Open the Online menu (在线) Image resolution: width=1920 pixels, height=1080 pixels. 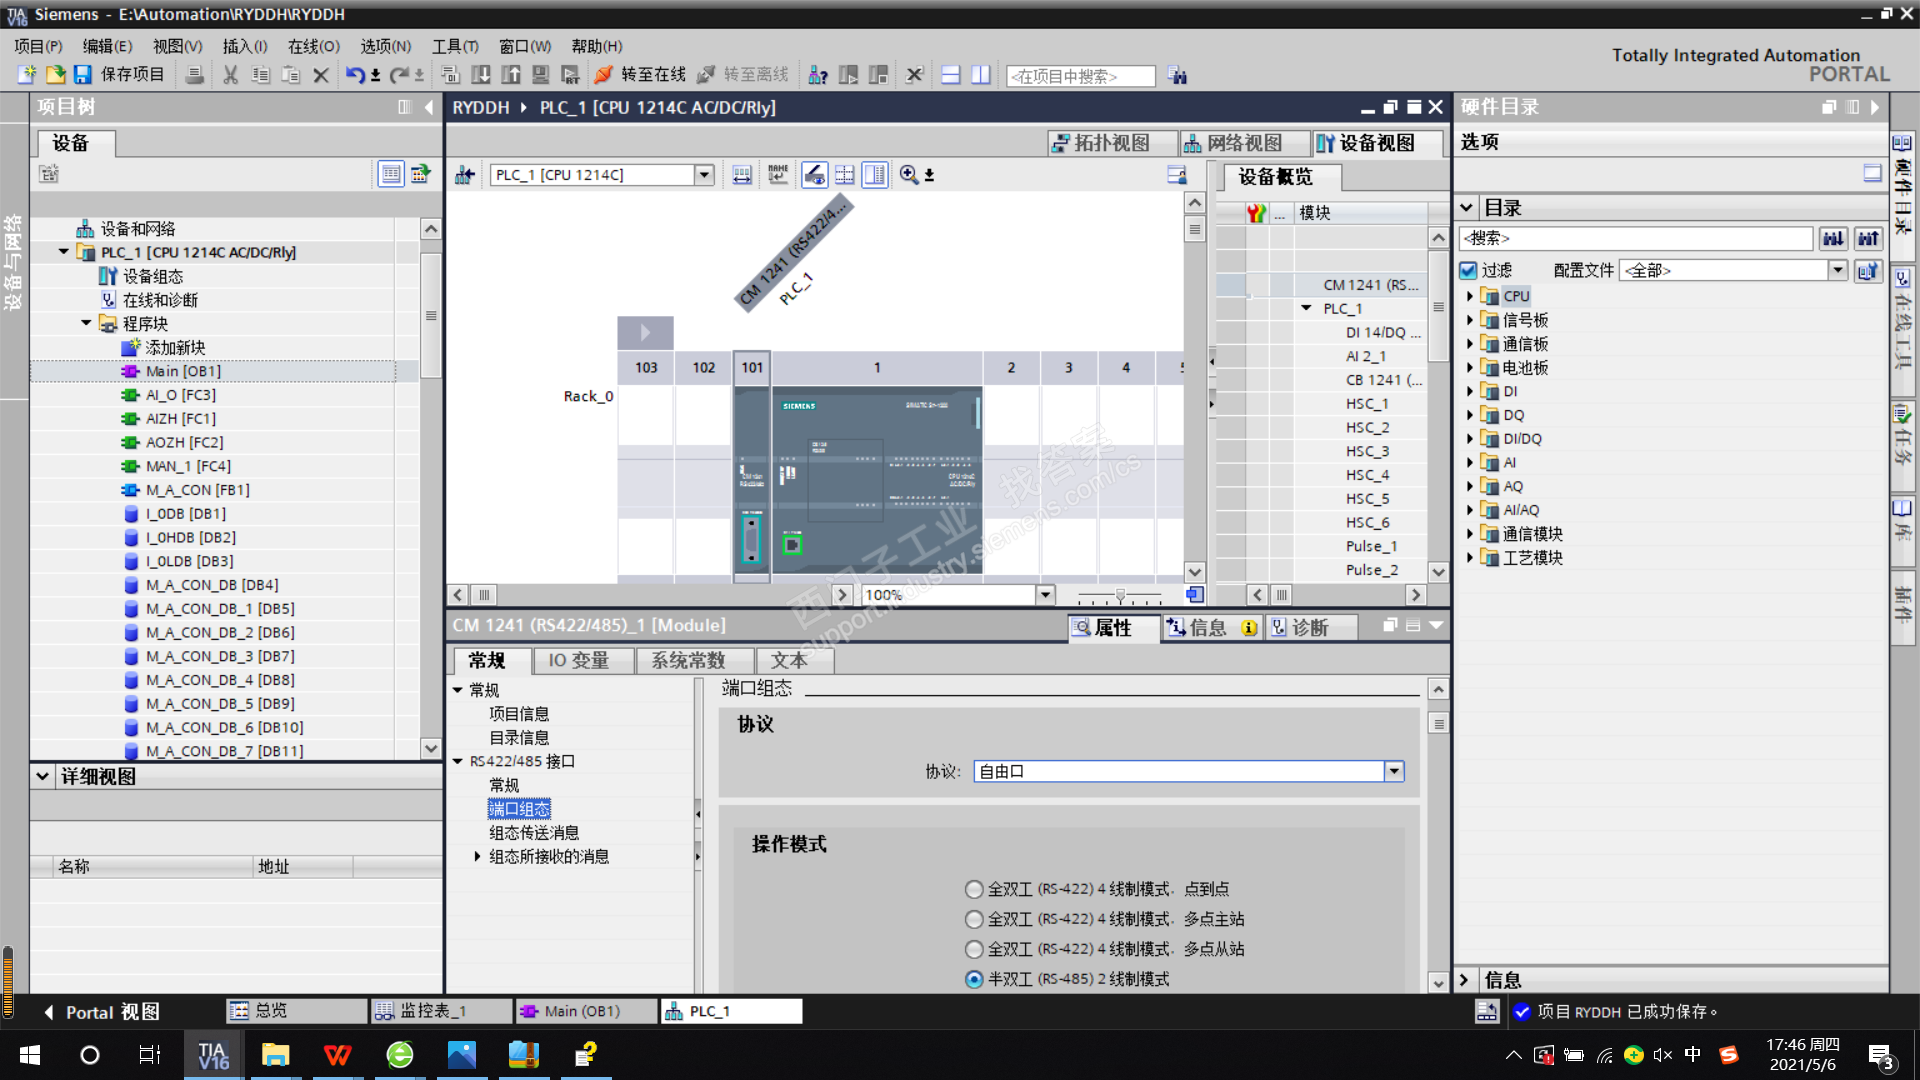pos(313,46)
